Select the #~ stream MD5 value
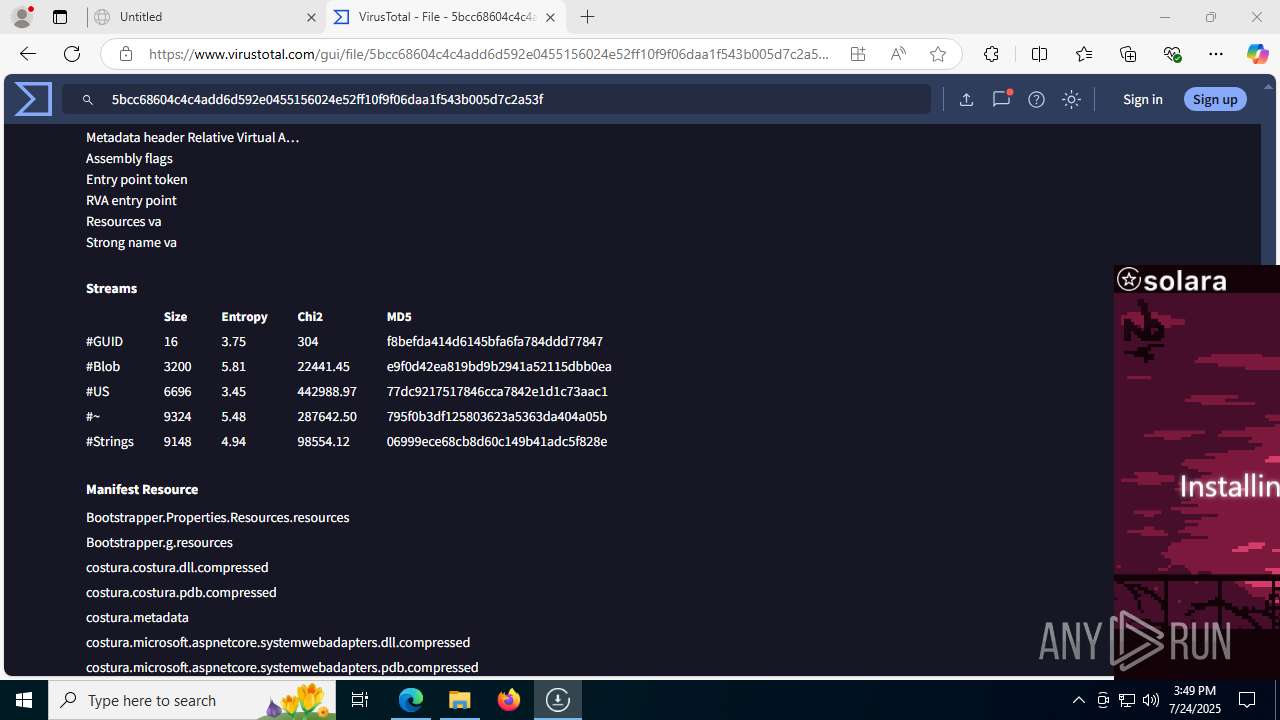This screenshot has height=720, width=1280. click(496, 416)
